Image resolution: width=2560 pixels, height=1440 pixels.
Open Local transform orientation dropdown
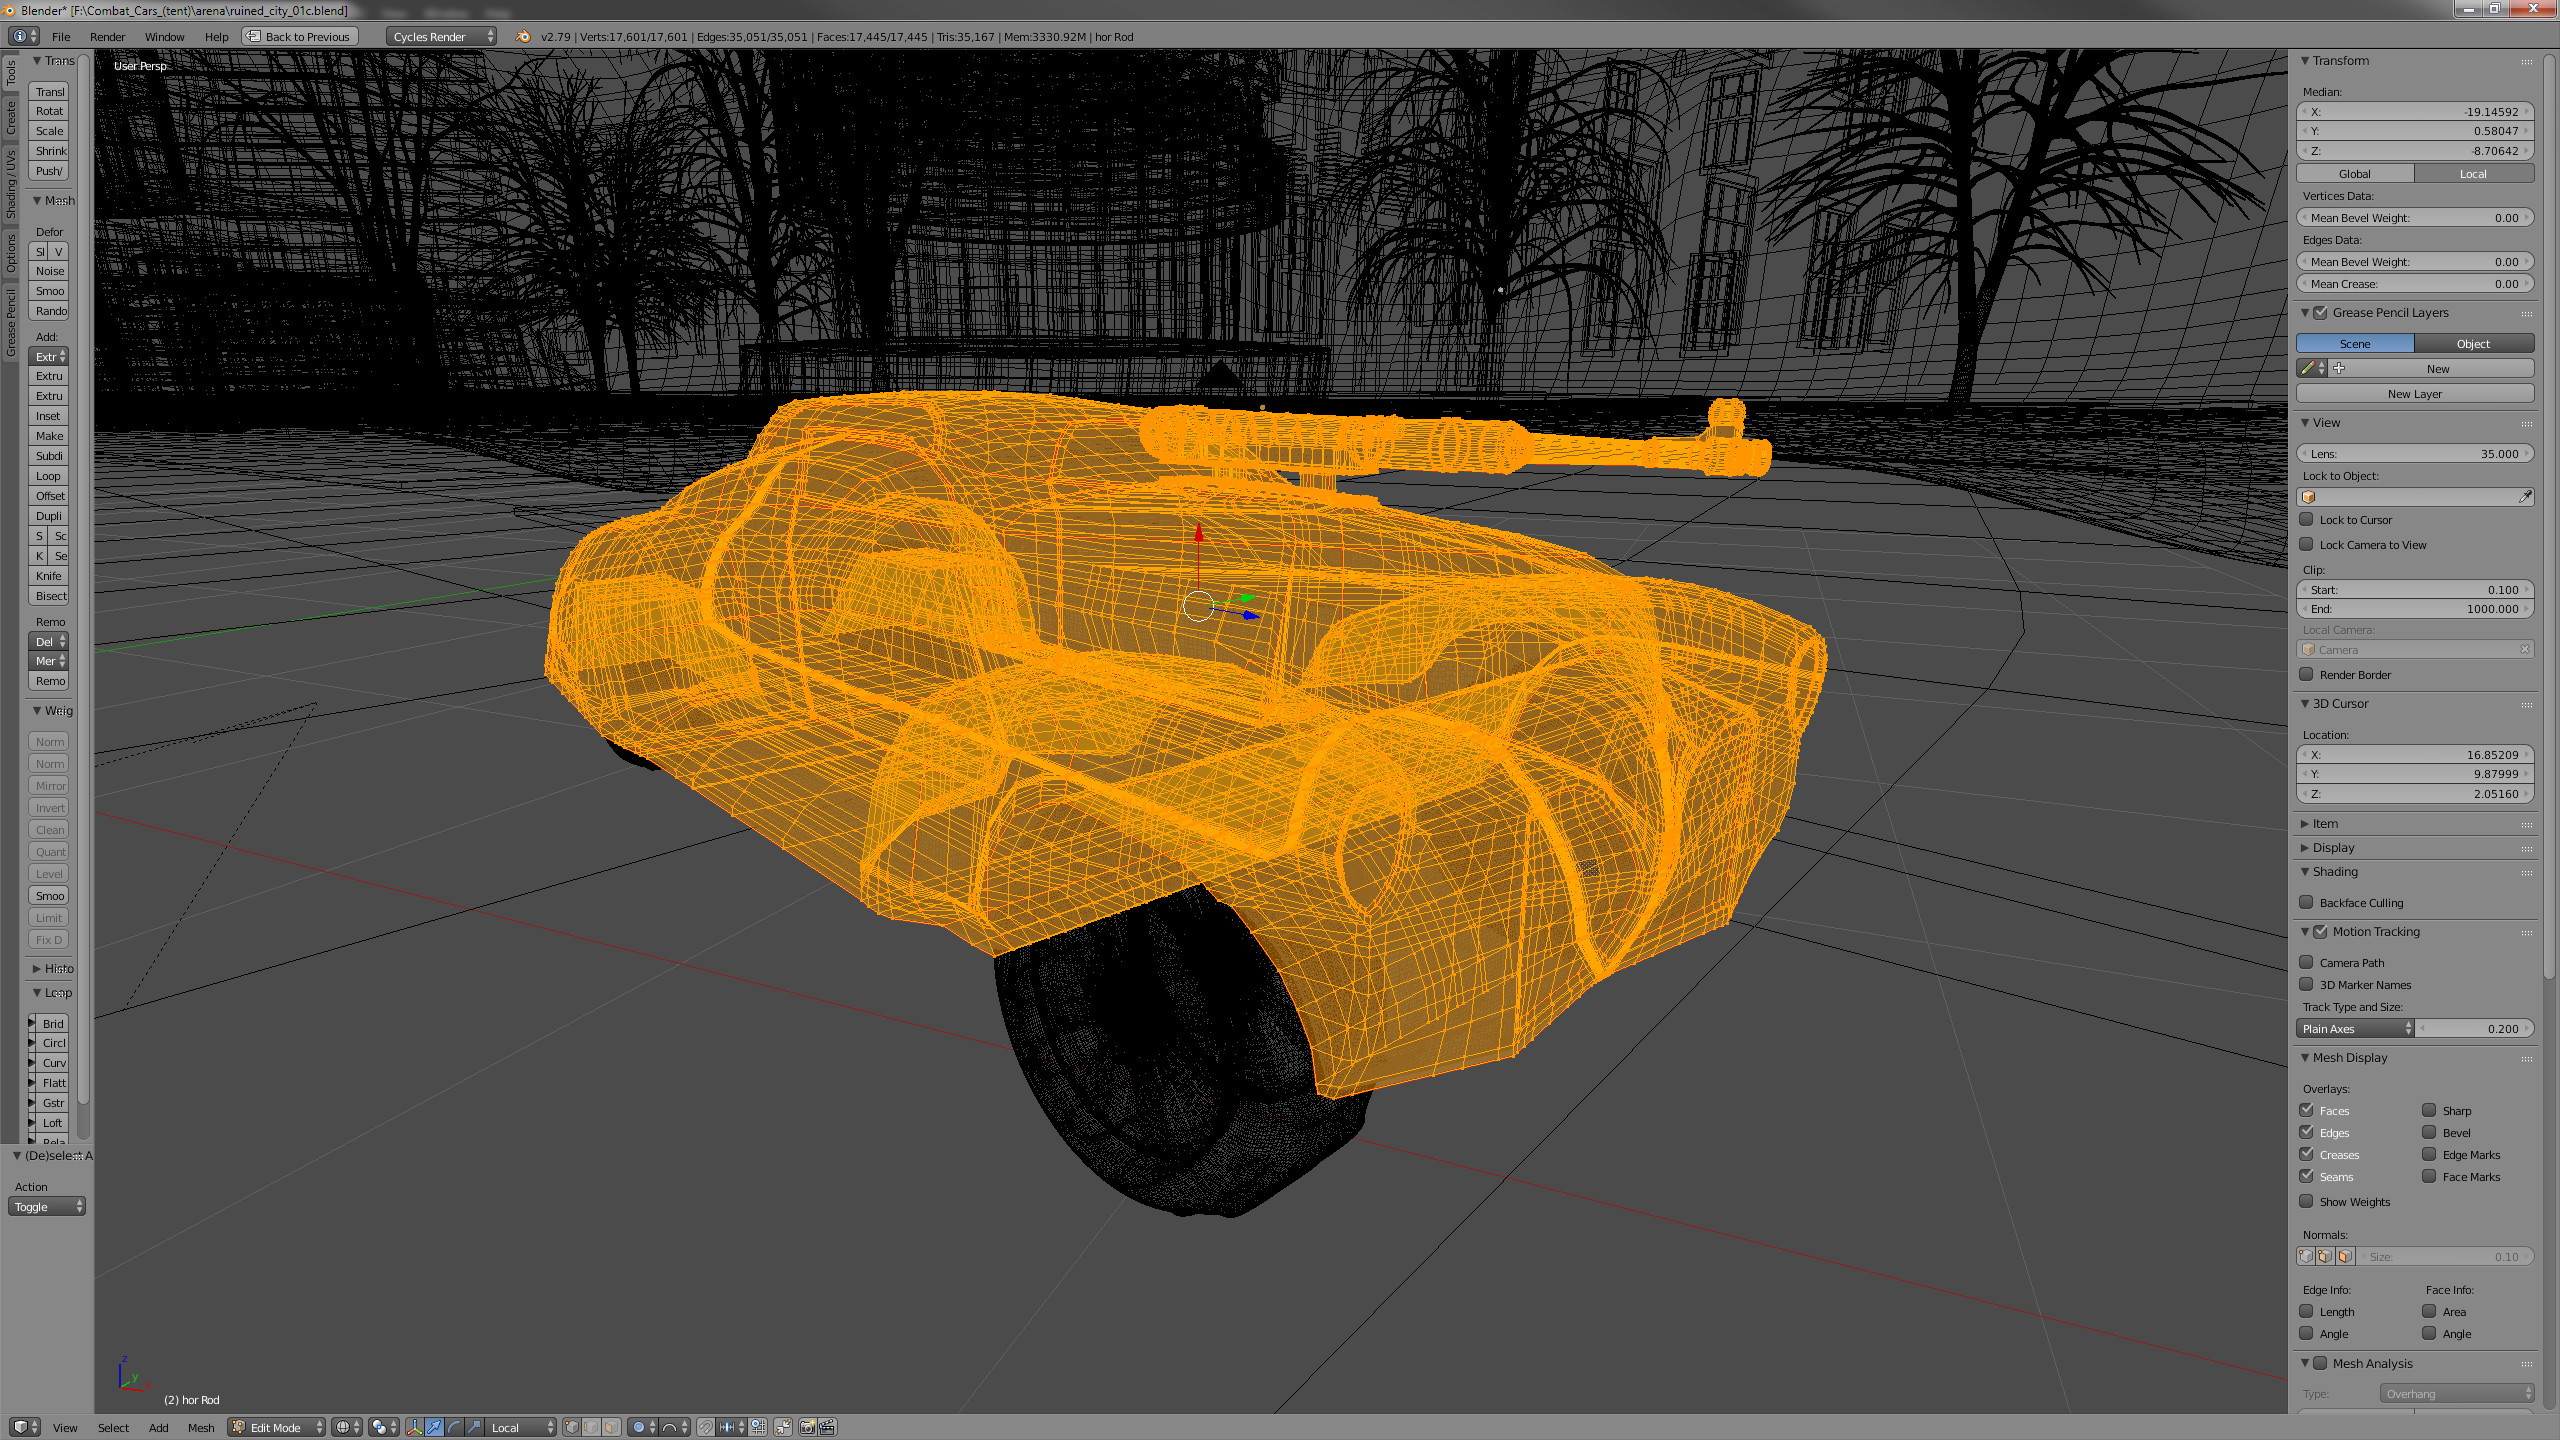[x=520, y=1427]
